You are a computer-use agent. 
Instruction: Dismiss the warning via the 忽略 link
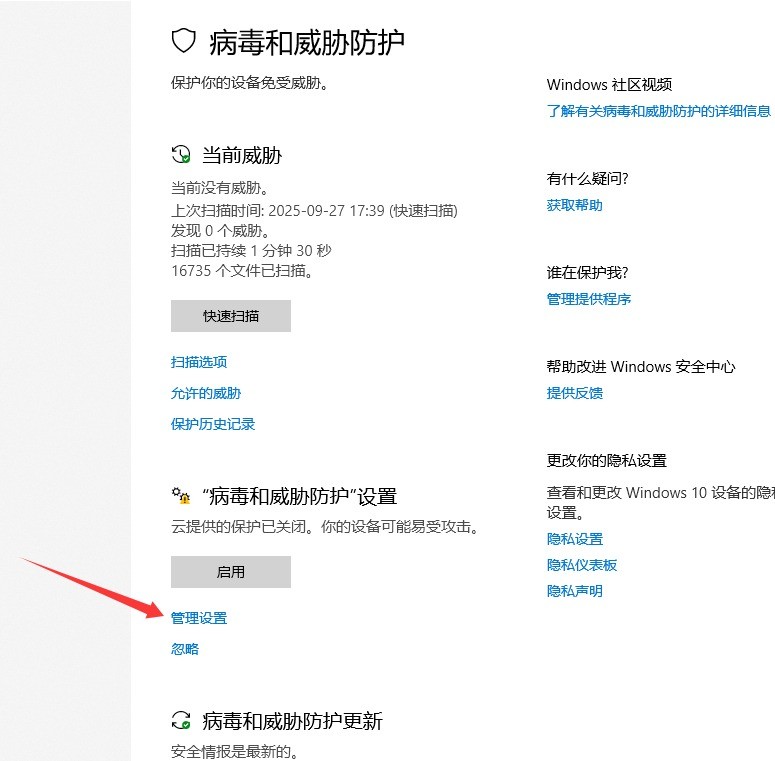tap(185, 649)
